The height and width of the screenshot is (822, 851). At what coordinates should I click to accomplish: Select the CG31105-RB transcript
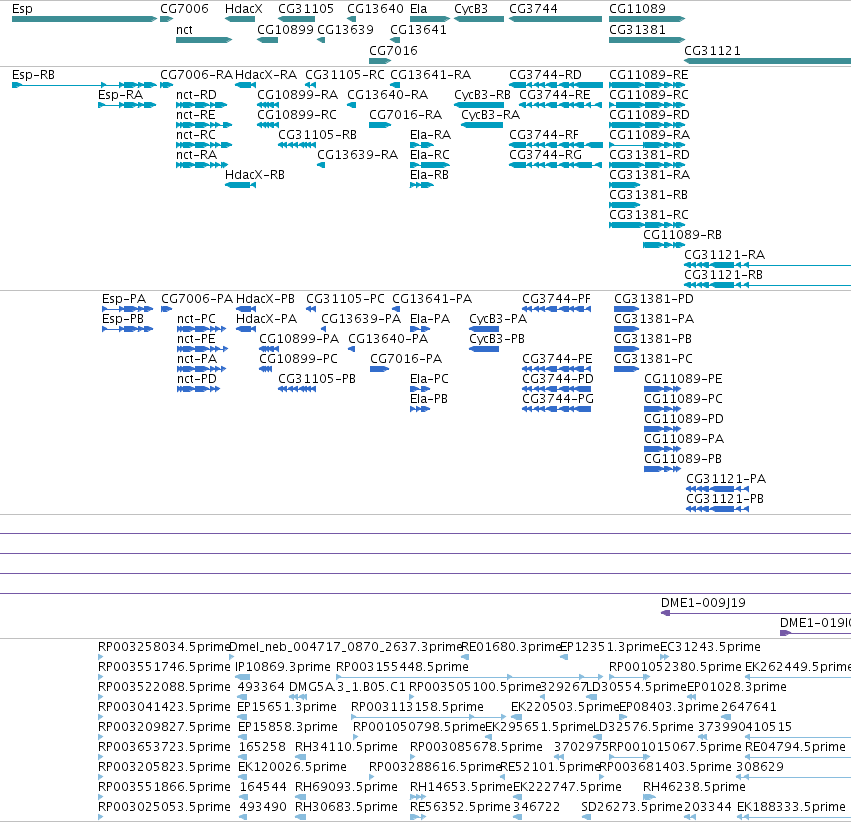click(297, 145)
